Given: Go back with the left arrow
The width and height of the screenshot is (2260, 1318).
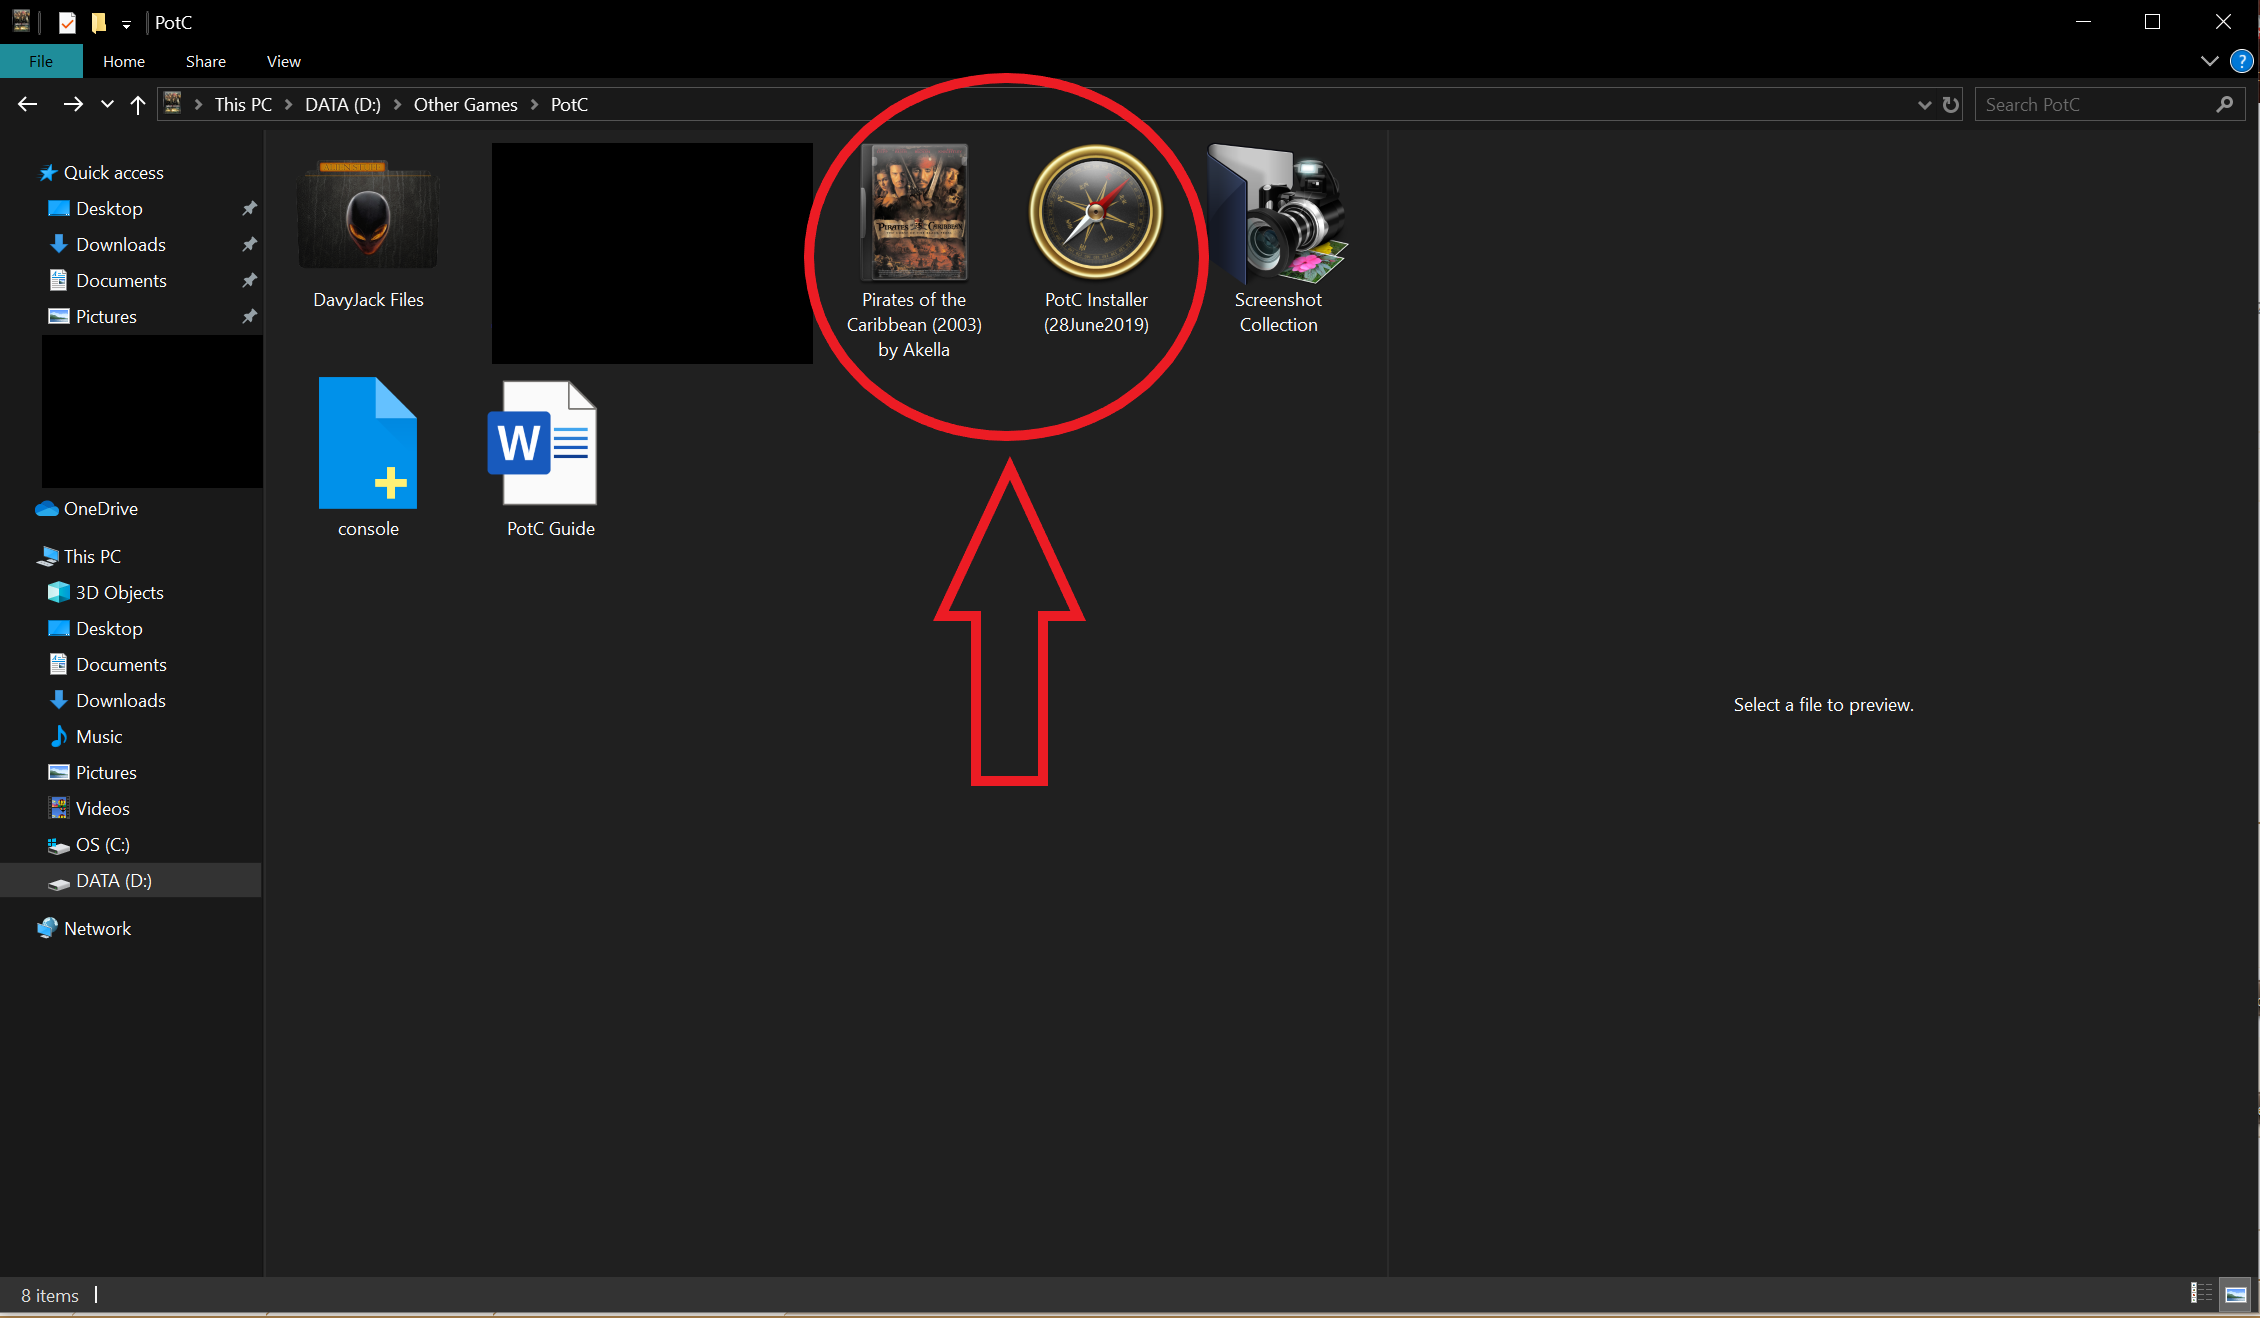Looking at the screenshot, I should pos(27,104).
